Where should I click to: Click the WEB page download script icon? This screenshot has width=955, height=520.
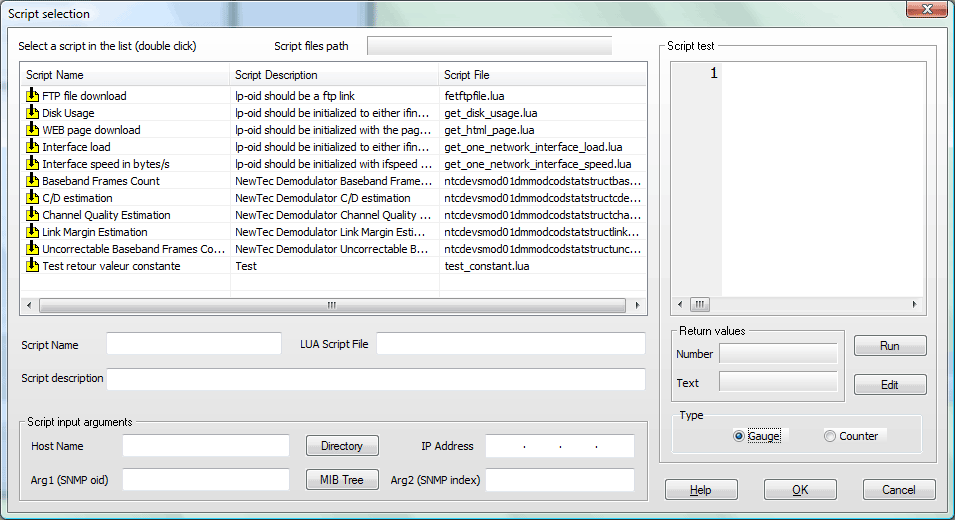(32, 130)
